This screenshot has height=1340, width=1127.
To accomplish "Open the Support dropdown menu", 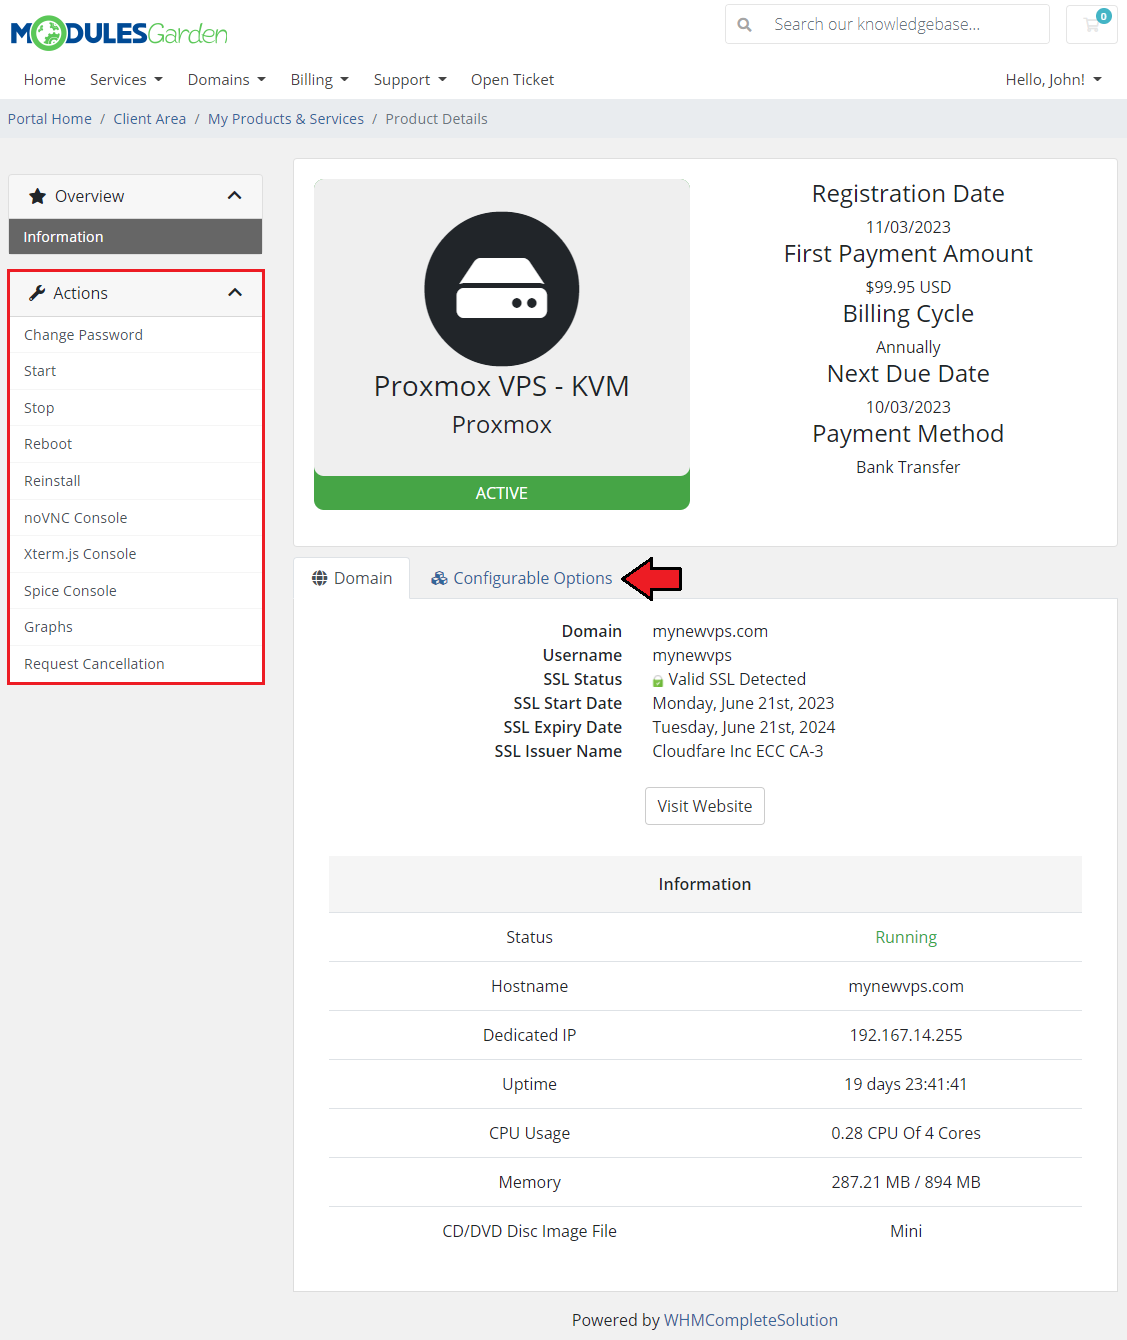I will (410, 80).
